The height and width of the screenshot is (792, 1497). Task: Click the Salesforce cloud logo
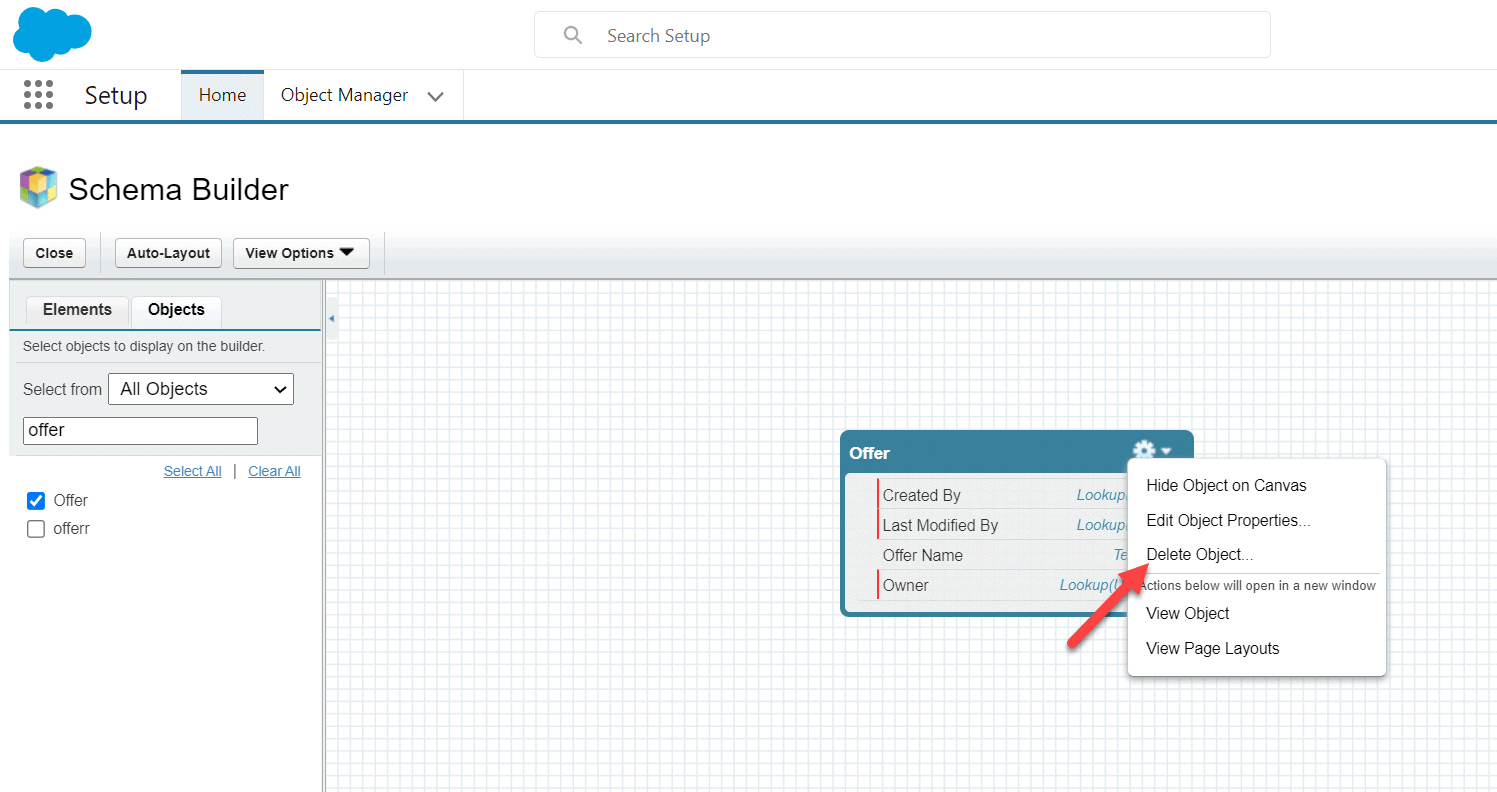pyautogui.click(x=51, y=34)
